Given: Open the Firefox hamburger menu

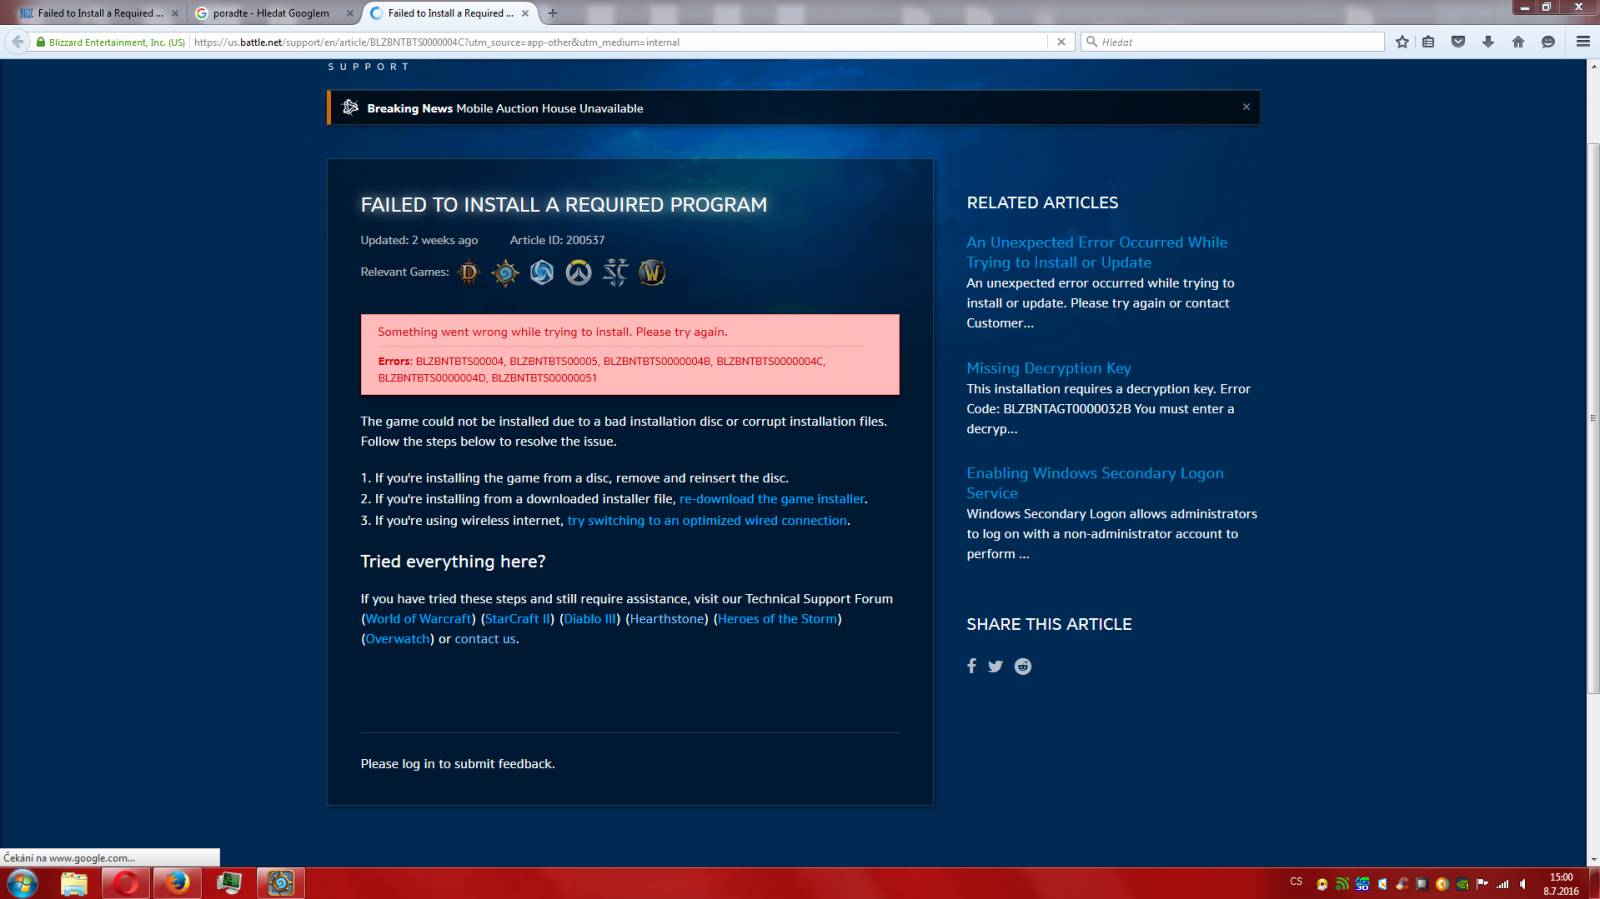Looking at the screenshot, I should pyautogui.click(x=1583, y=42).
